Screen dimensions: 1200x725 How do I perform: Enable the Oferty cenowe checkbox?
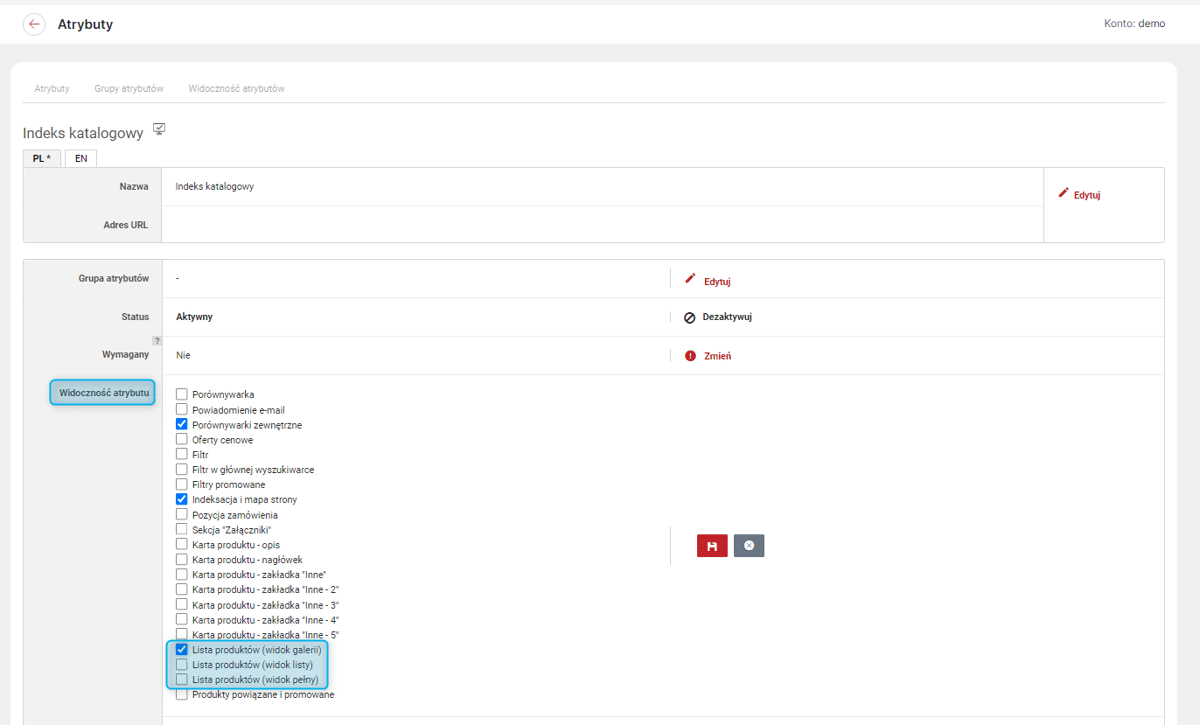click(182, 440)
